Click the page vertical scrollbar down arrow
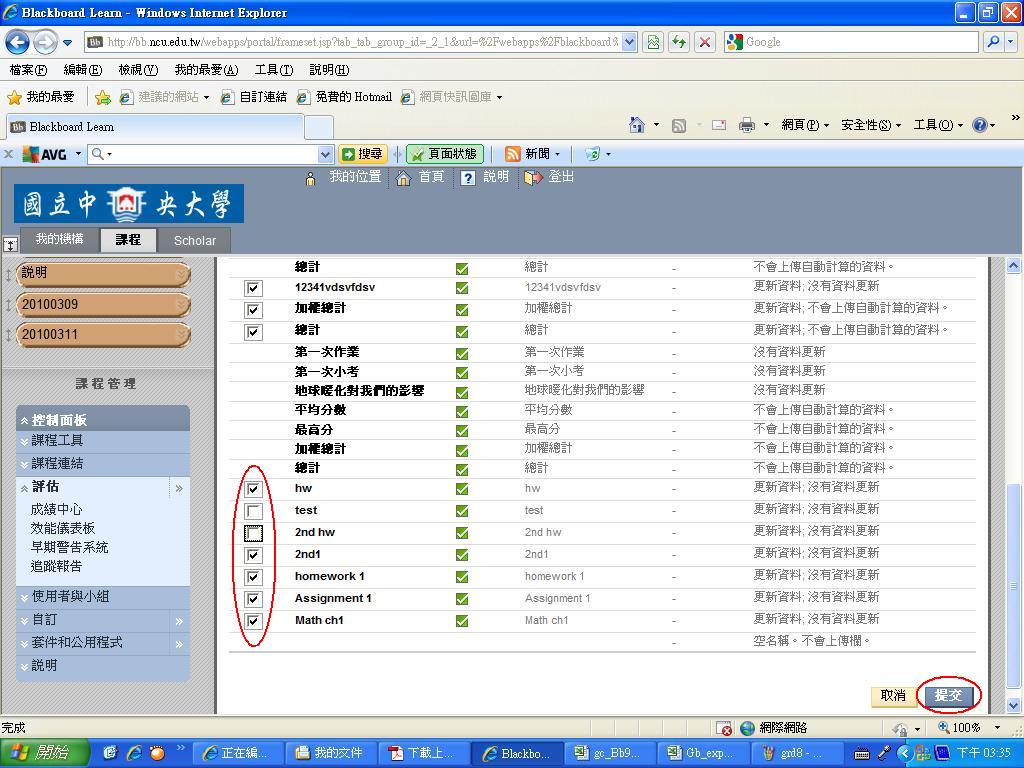 (1012, 704)
